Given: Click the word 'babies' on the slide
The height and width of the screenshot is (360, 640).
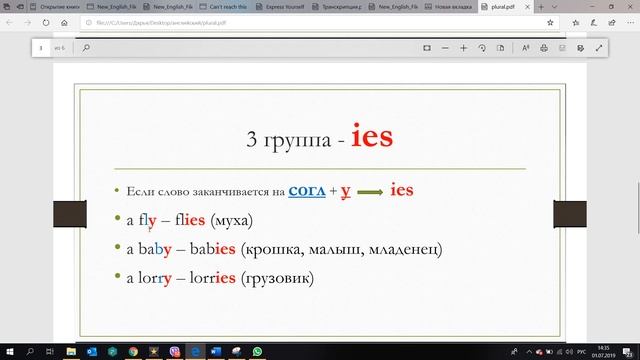Looking at the screenshot, I should tap(213, 249).
